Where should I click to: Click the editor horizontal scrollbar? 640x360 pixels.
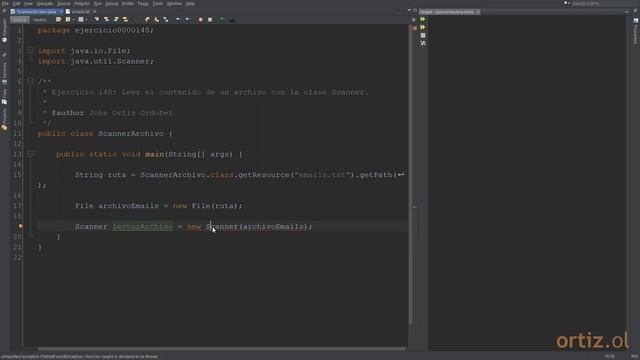point(222,349)
